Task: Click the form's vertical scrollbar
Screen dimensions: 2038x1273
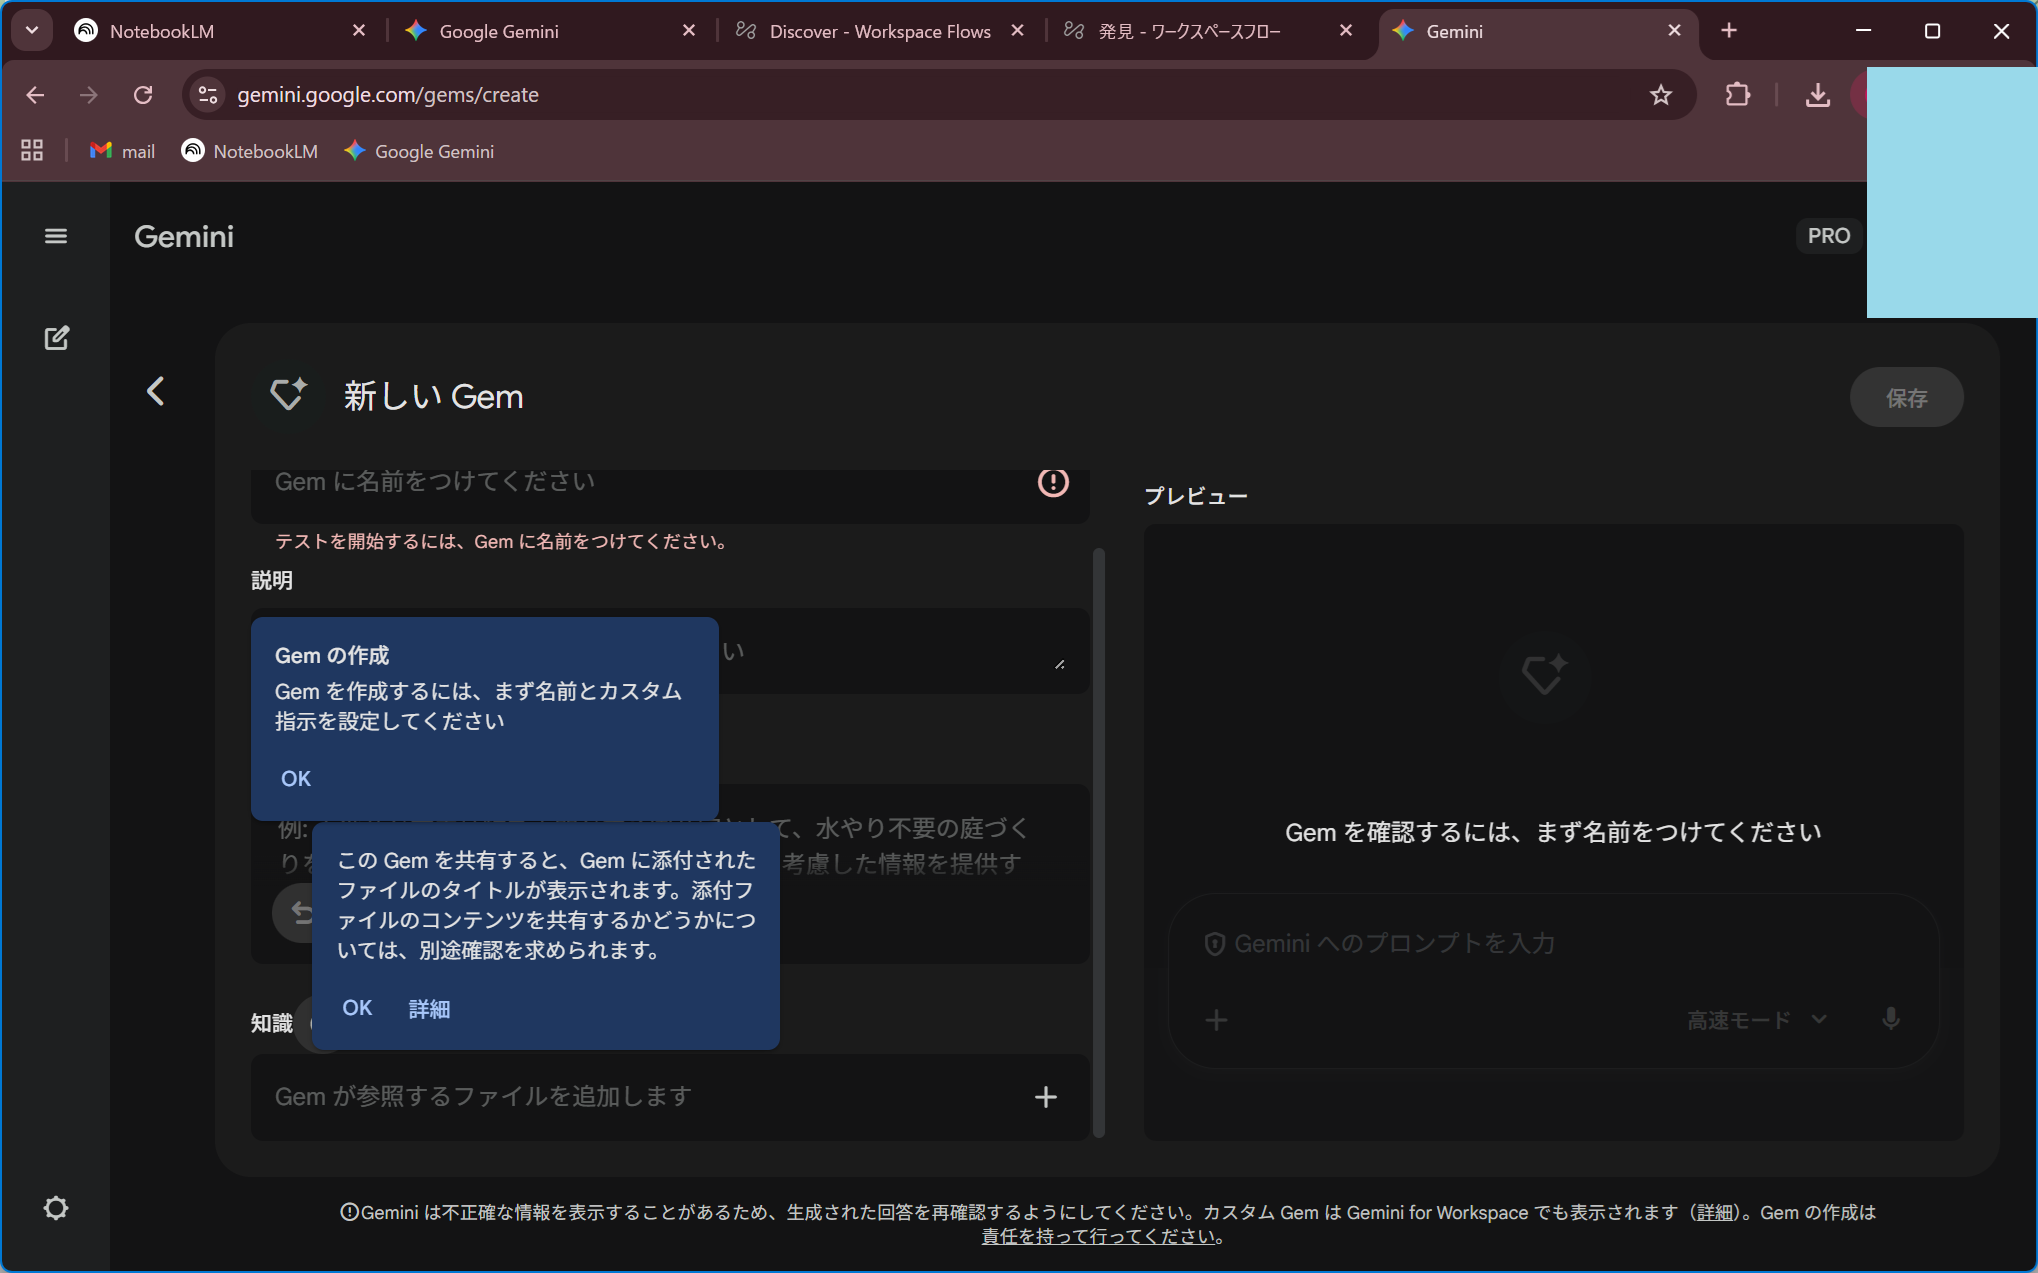Action: [x=1099, y=840]
